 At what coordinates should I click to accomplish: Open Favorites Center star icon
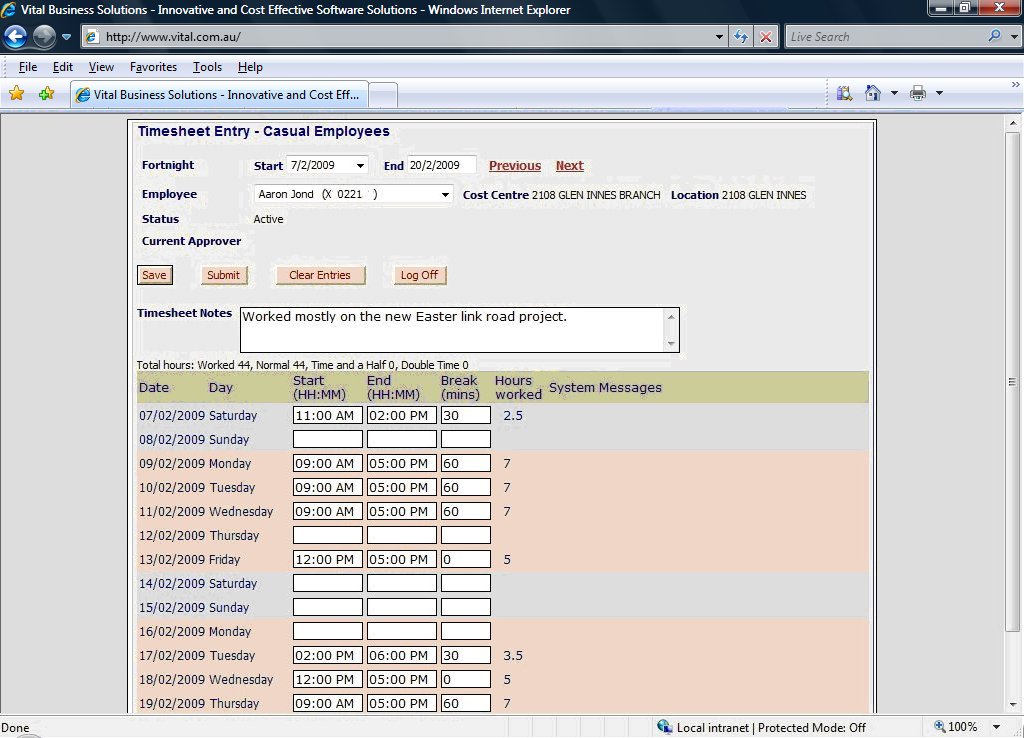tap(16, 93)
